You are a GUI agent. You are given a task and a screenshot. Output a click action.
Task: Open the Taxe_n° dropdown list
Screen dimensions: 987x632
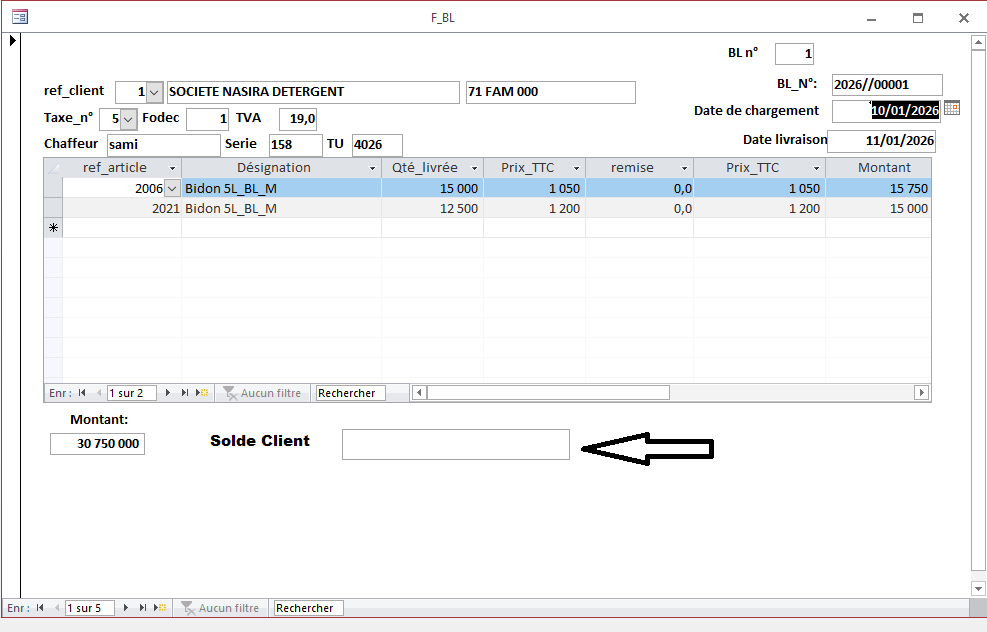point(128,119)
